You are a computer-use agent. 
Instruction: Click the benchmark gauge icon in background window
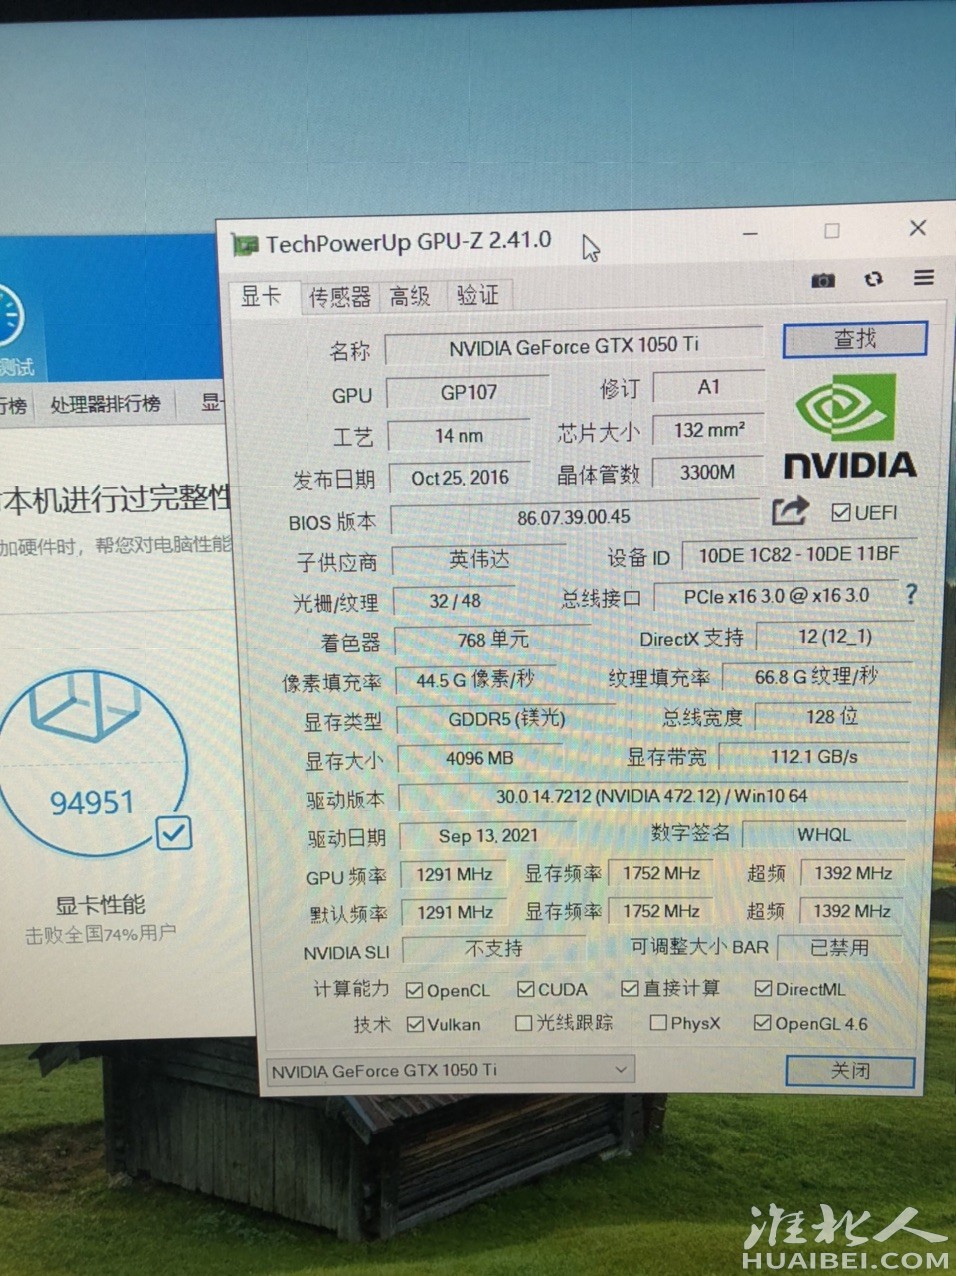10,315
